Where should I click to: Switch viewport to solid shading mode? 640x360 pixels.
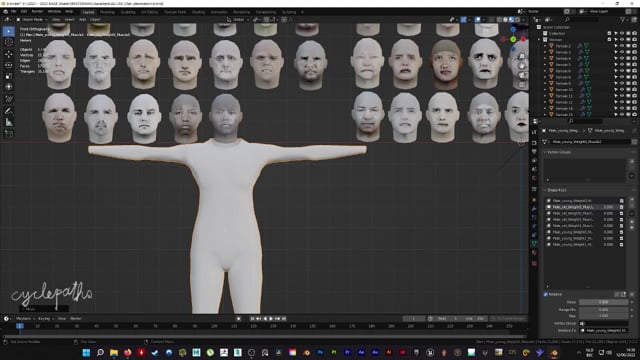(x=505, y=20)
